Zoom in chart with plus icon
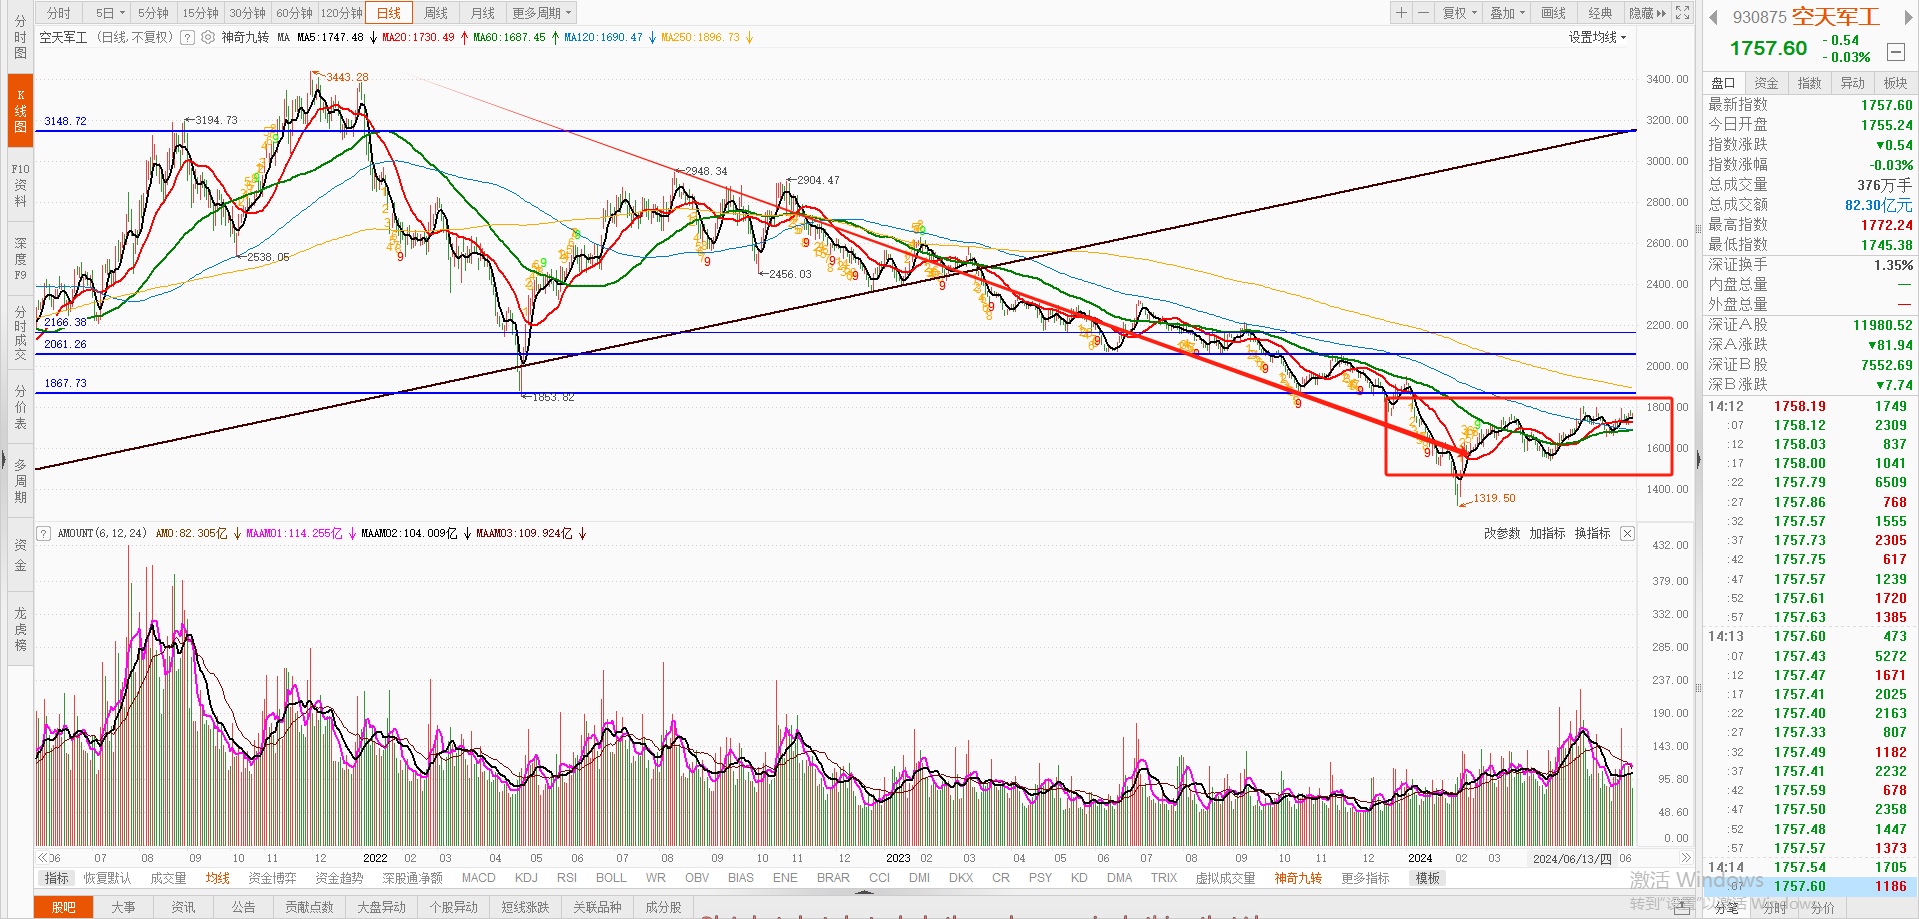Screen dimensions: 1919x919 pos(1401,13)
